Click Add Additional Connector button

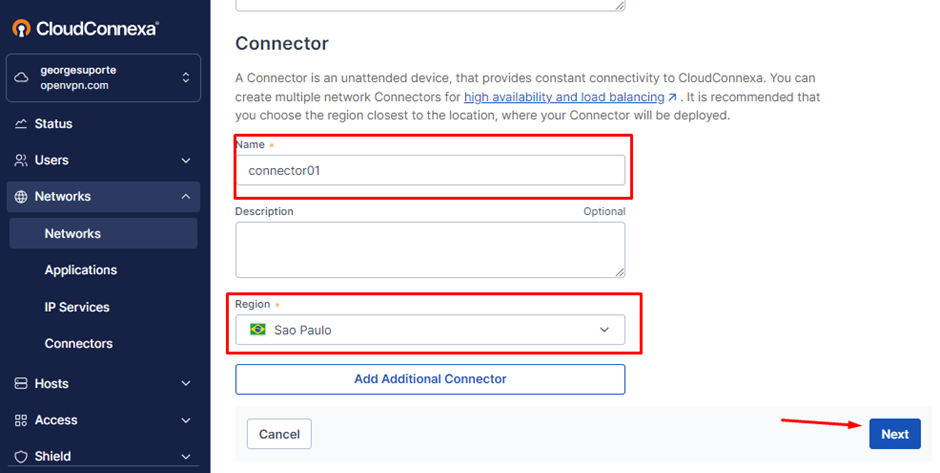[x=430, y=379]
